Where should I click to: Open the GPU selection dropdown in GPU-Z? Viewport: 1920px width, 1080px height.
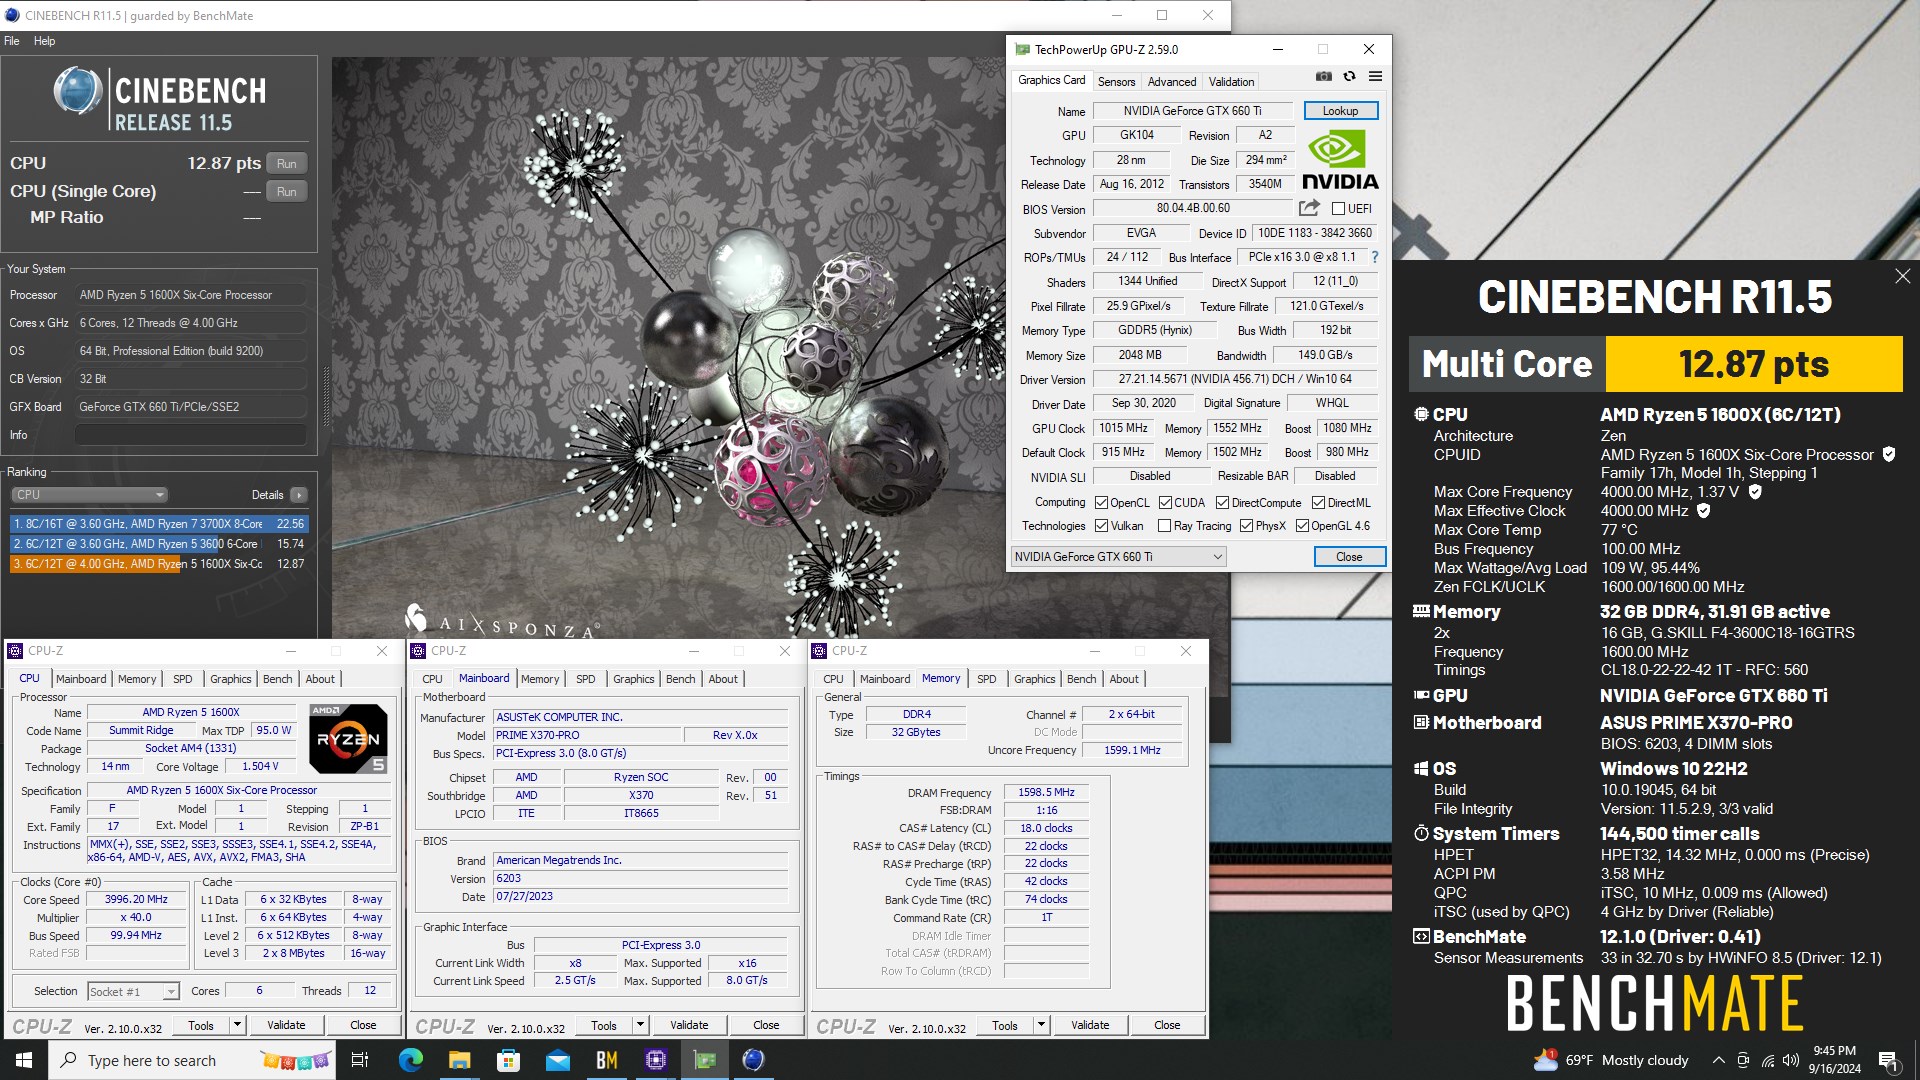pos(1118,557)
